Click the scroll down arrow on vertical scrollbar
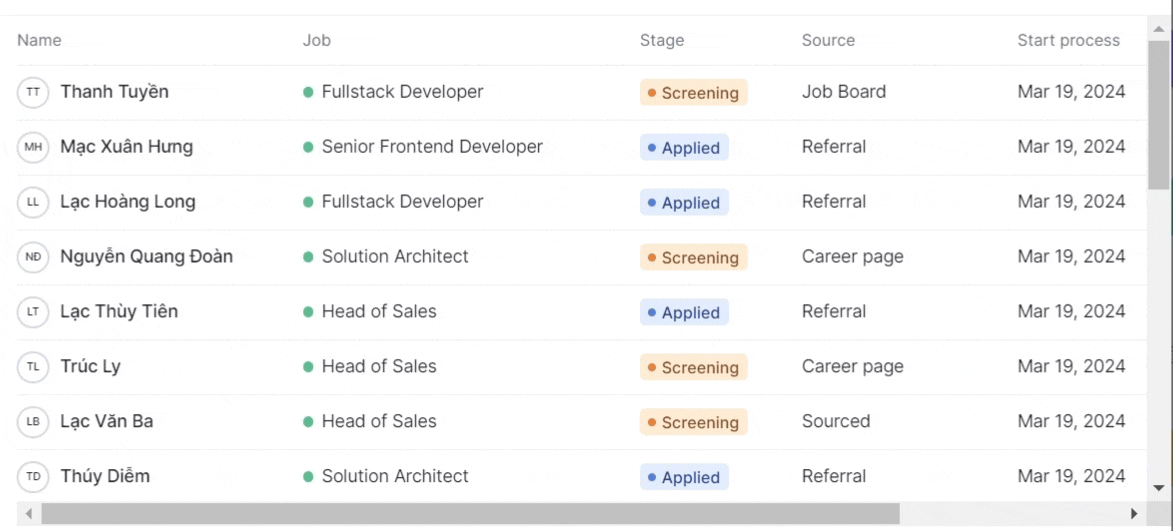Image resolution: width=1173 pixels, height=531 pixels. 1159,488
